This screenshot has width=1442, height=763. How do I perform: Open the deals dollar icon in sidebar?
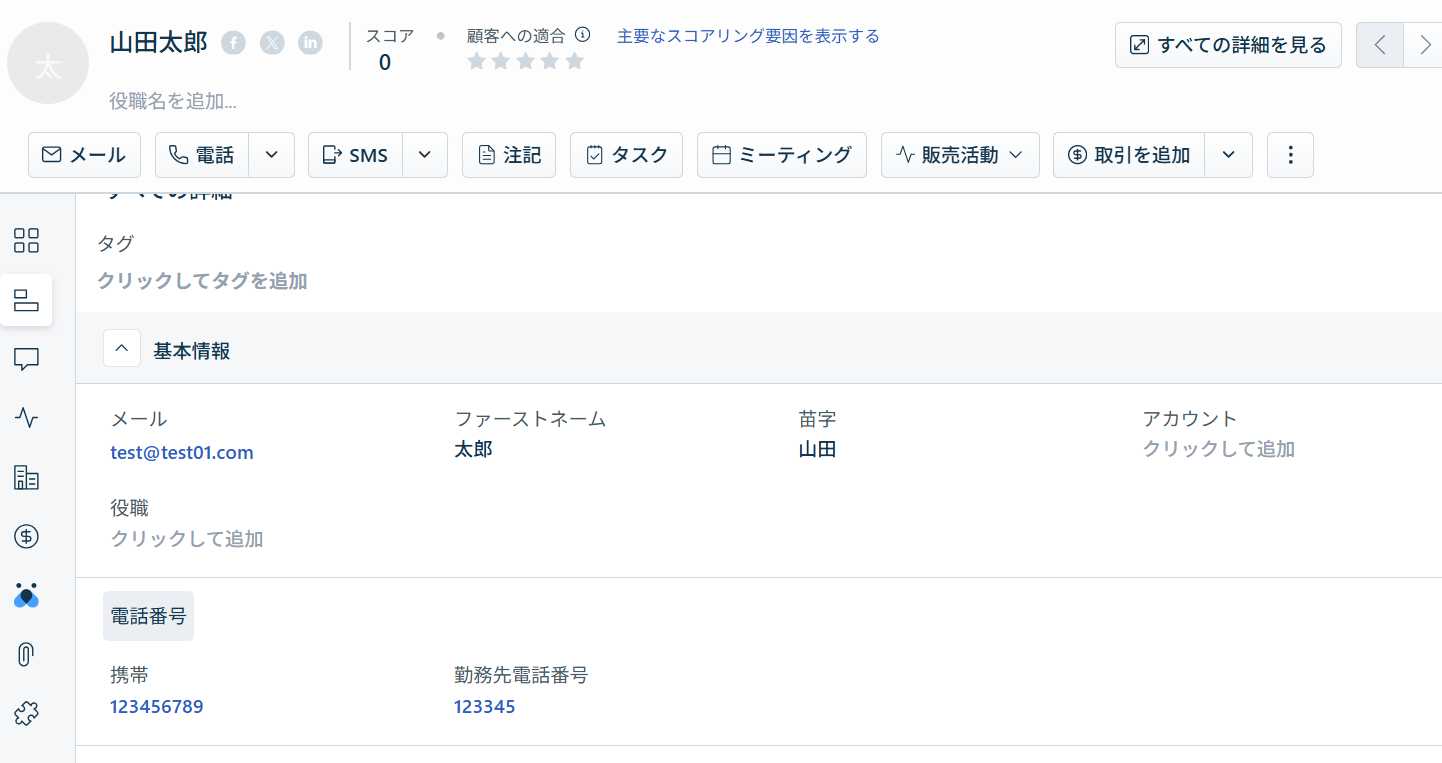[27, 537]
